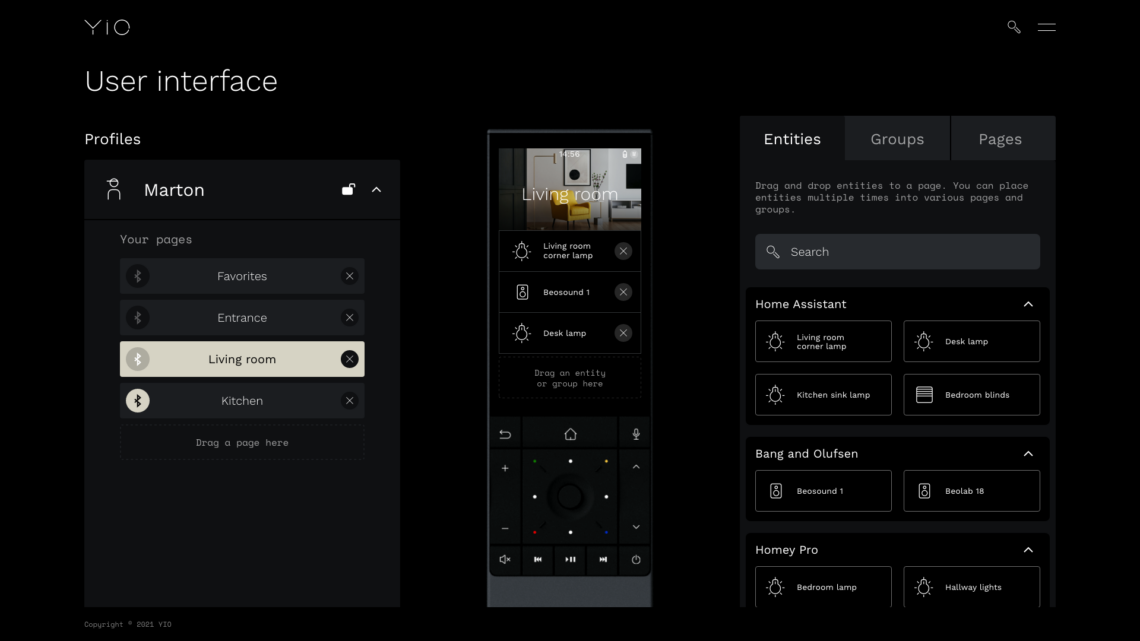Click the Bluetooth icon beside Favorites page
Viewport: 1140px width, 641px height.
tap(138, 276)
